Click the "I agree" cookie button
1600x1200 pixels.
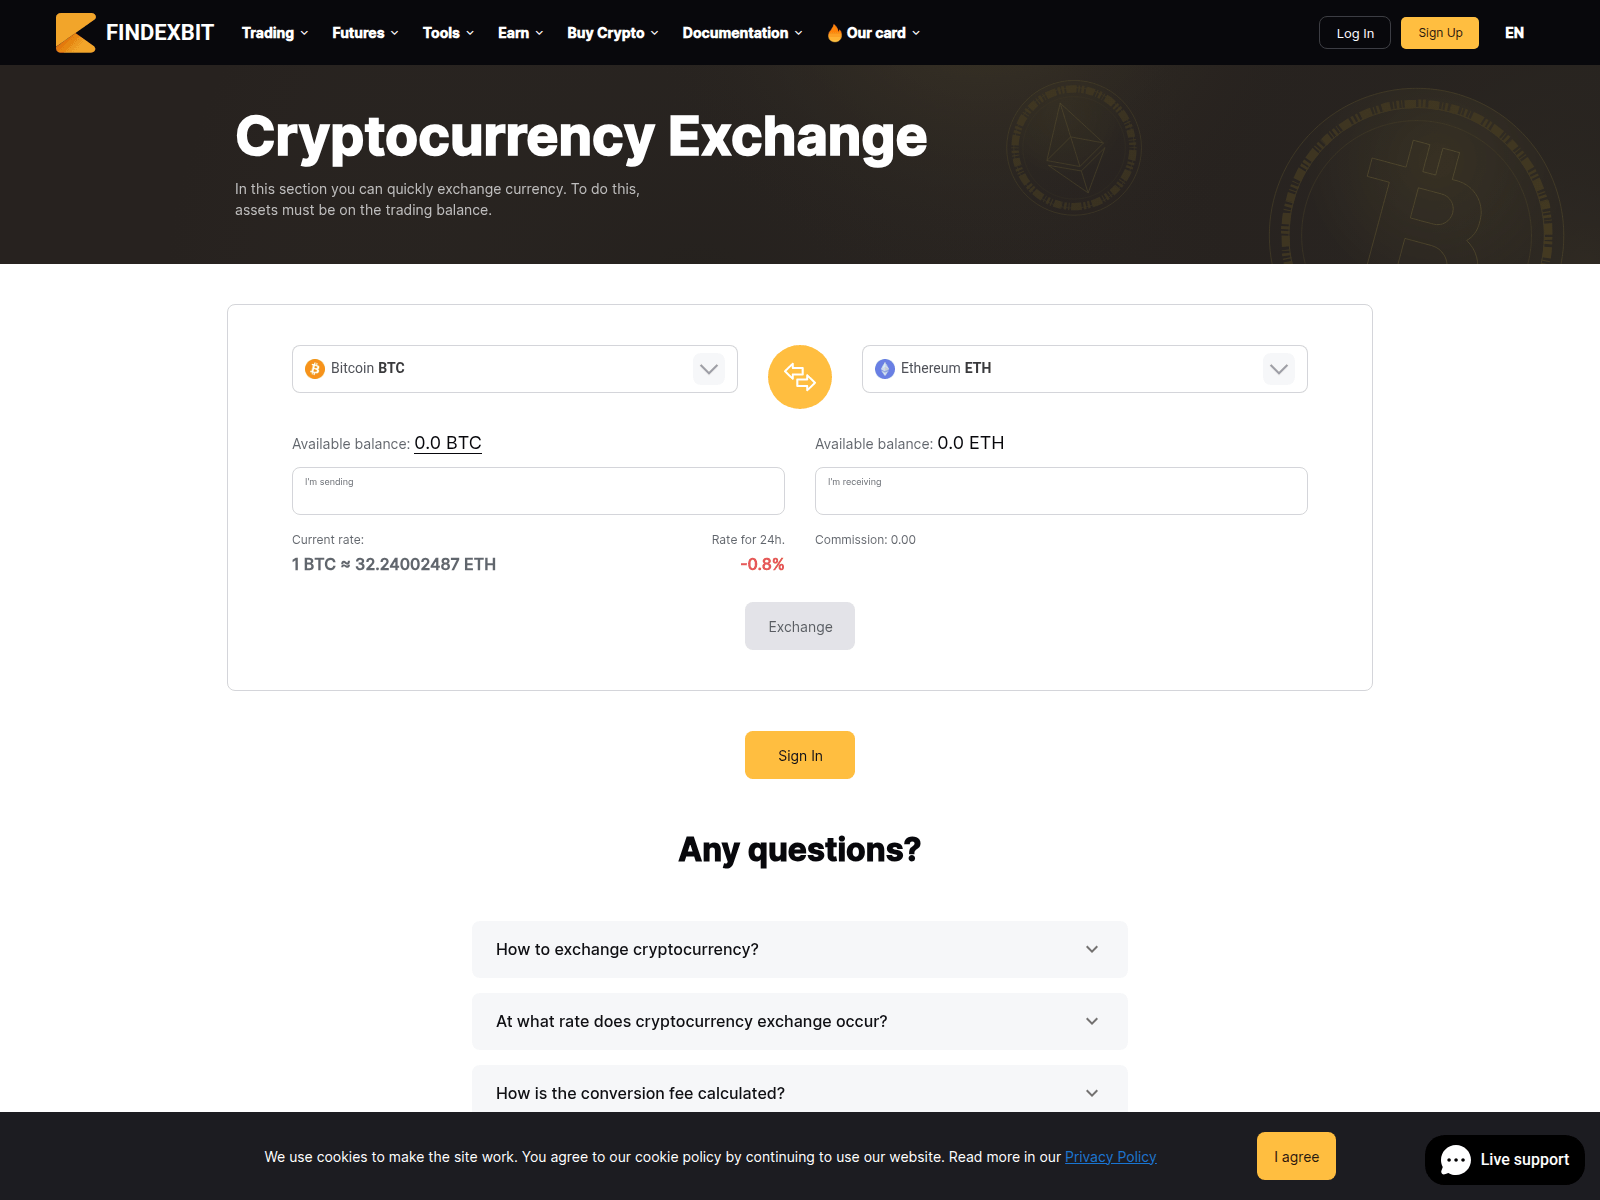click(x=1296, y=1156)
